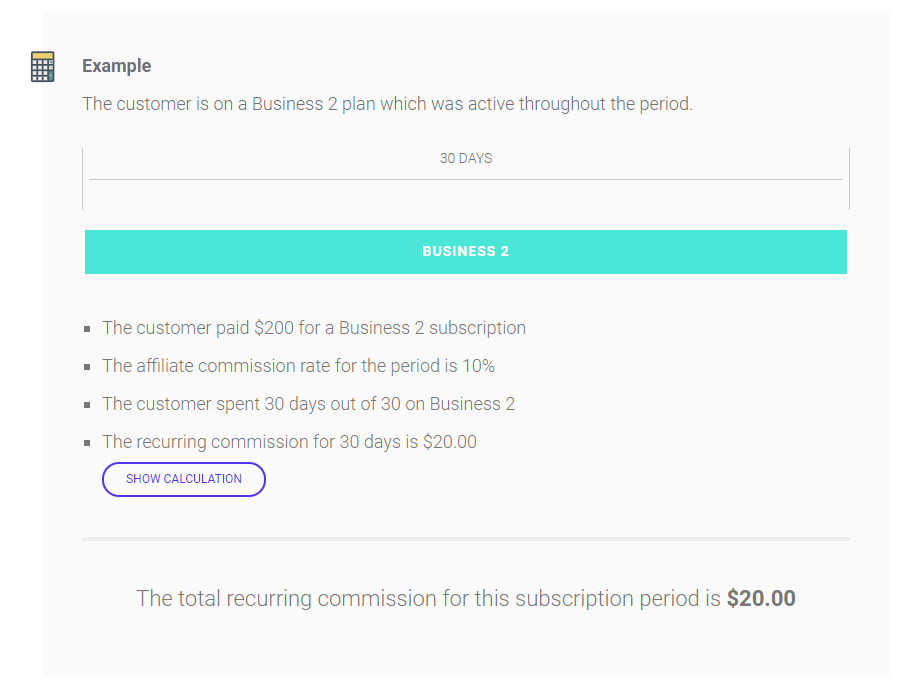Click the calculator icon beside Example
Screen dimensions: 908x689
tap(42, 67)
